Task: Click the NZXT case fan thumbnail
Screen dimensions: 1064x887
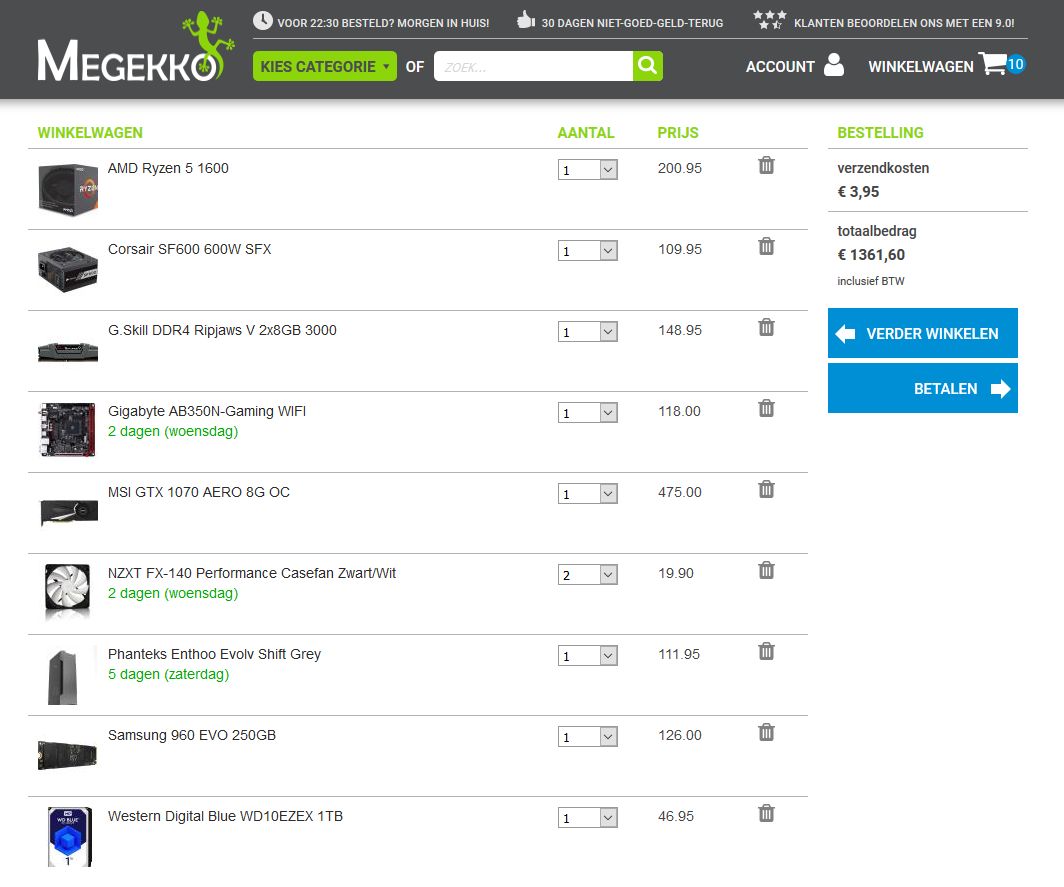Action: (68, 591)
